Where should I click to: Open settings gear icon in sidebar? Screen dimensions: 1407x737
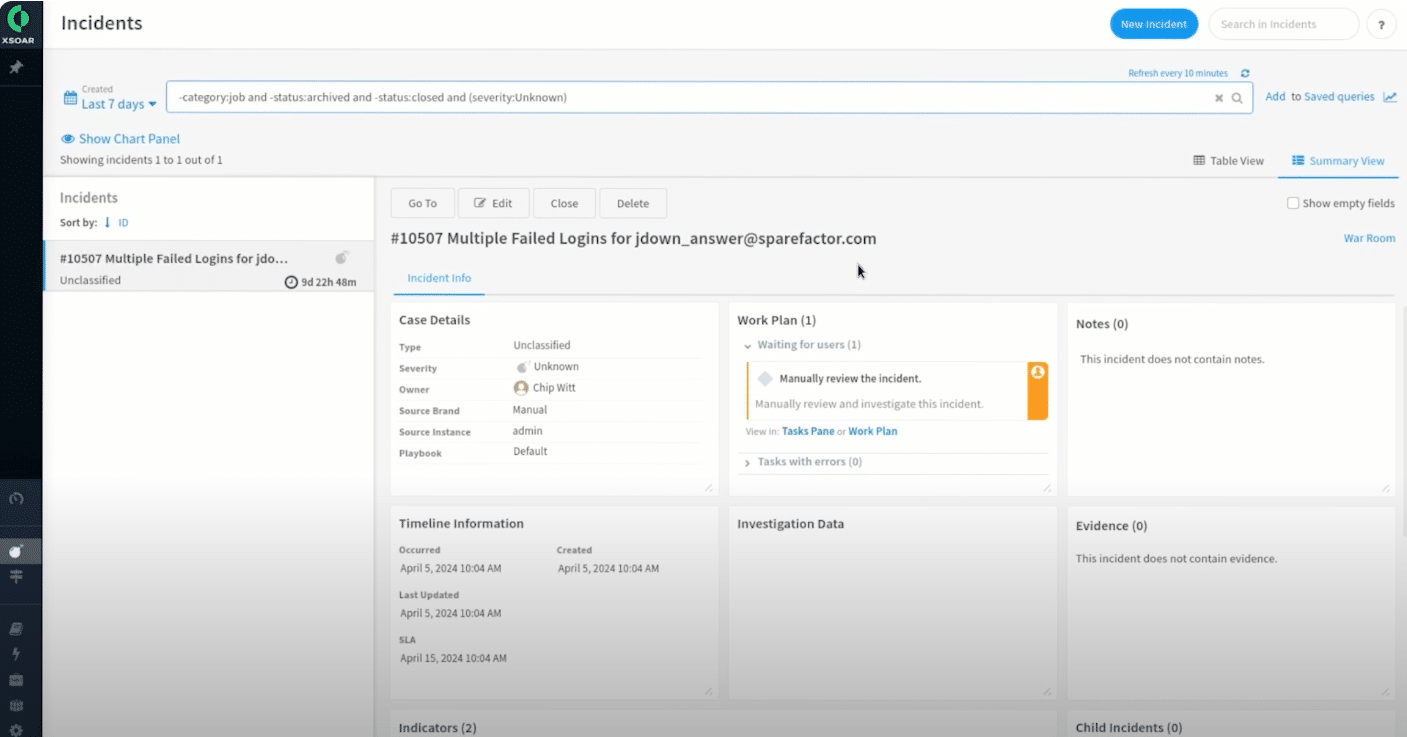pyautogui.click(x=16, y=728)
